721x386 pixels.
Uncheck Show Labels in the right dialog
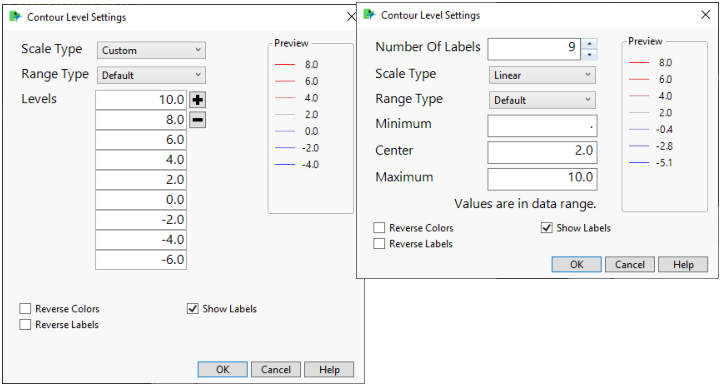tap(547, 228)
